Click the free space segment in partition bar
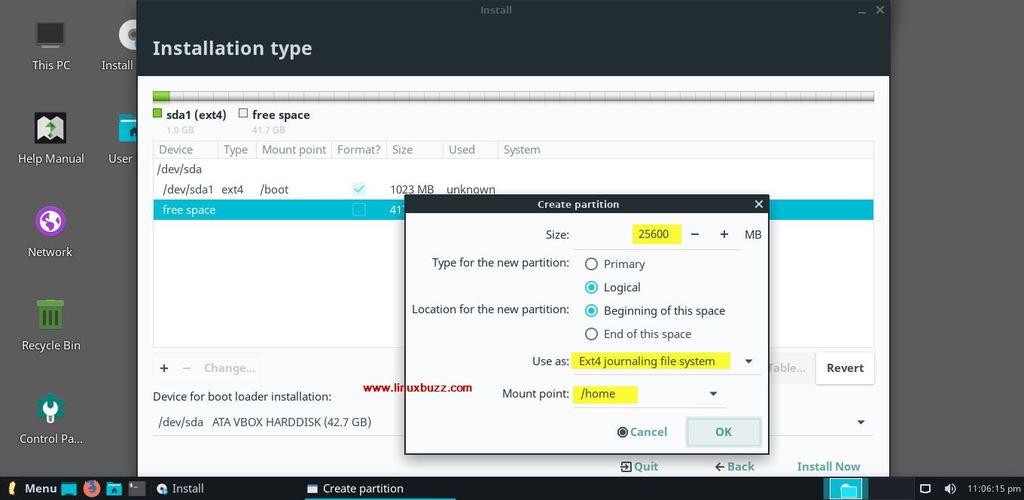1024x500 pixels. [x=522, y=97]
